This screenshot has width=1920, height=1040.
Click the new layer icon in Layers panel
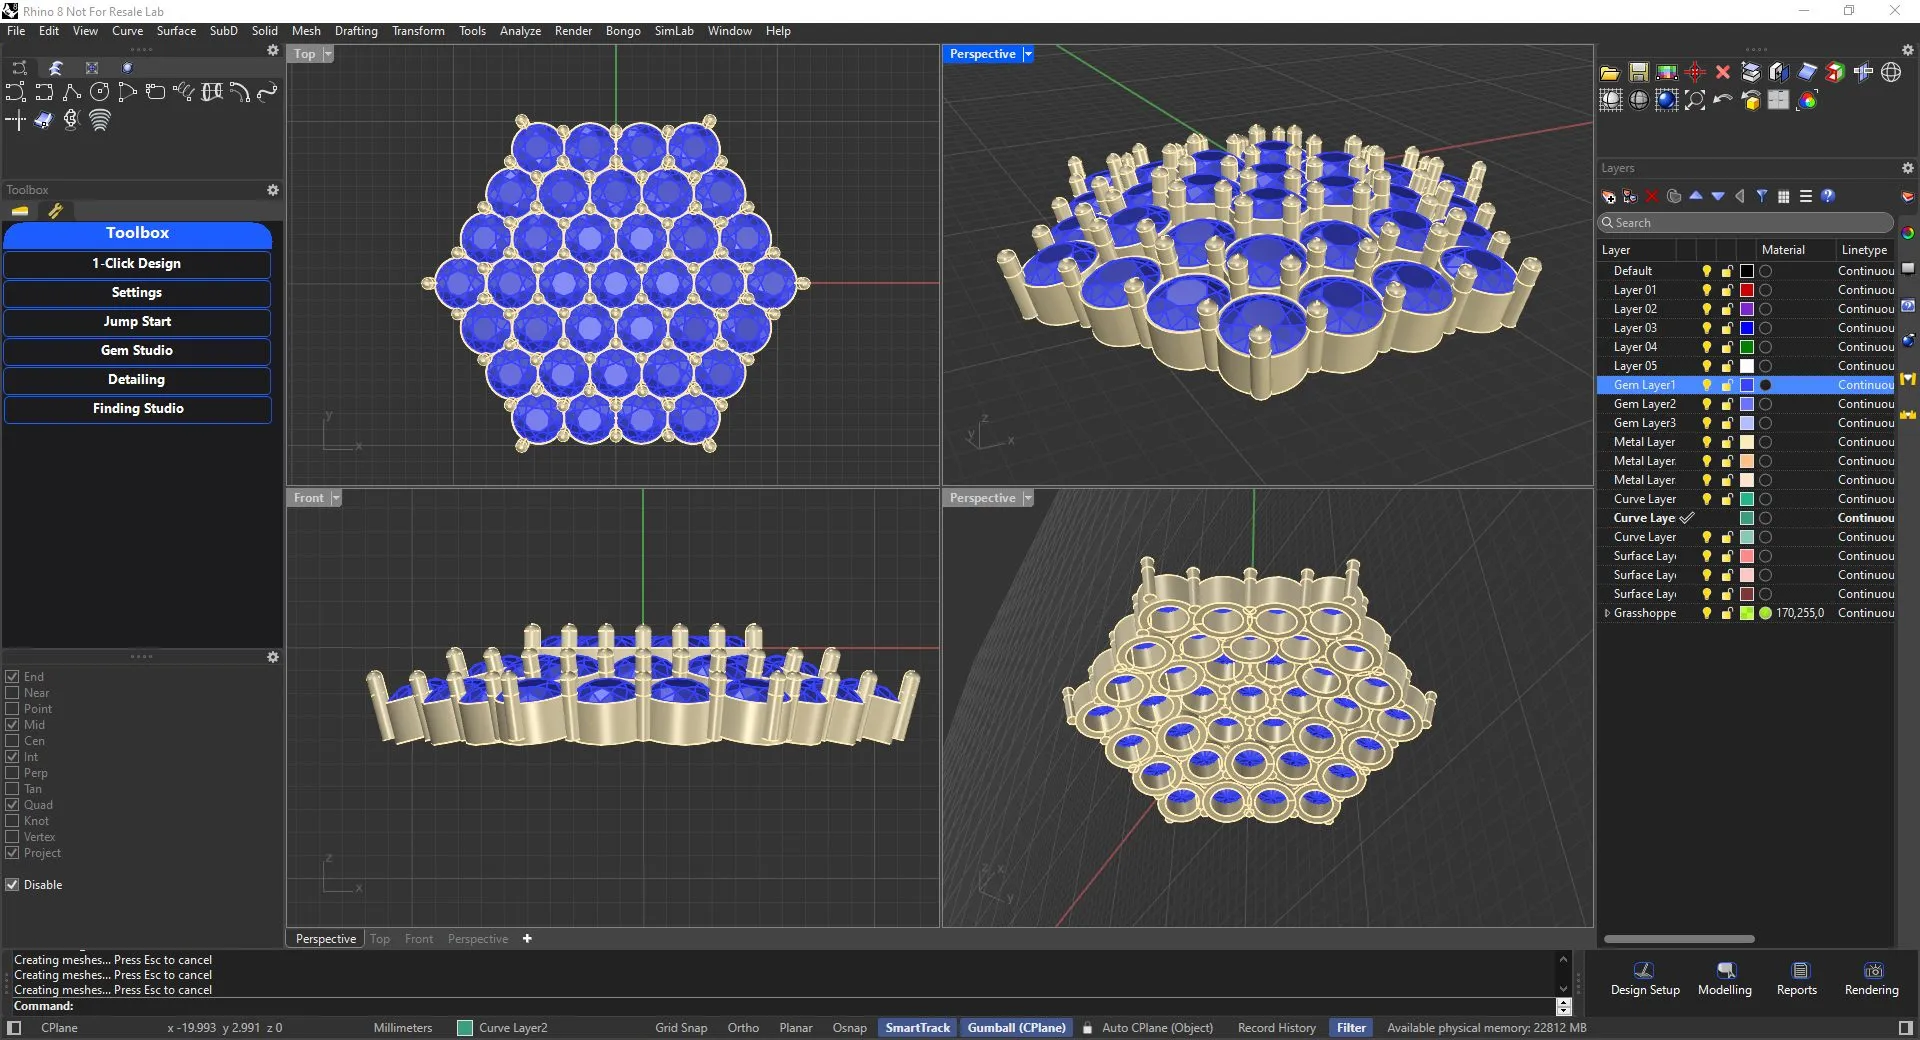[1609, 197]
